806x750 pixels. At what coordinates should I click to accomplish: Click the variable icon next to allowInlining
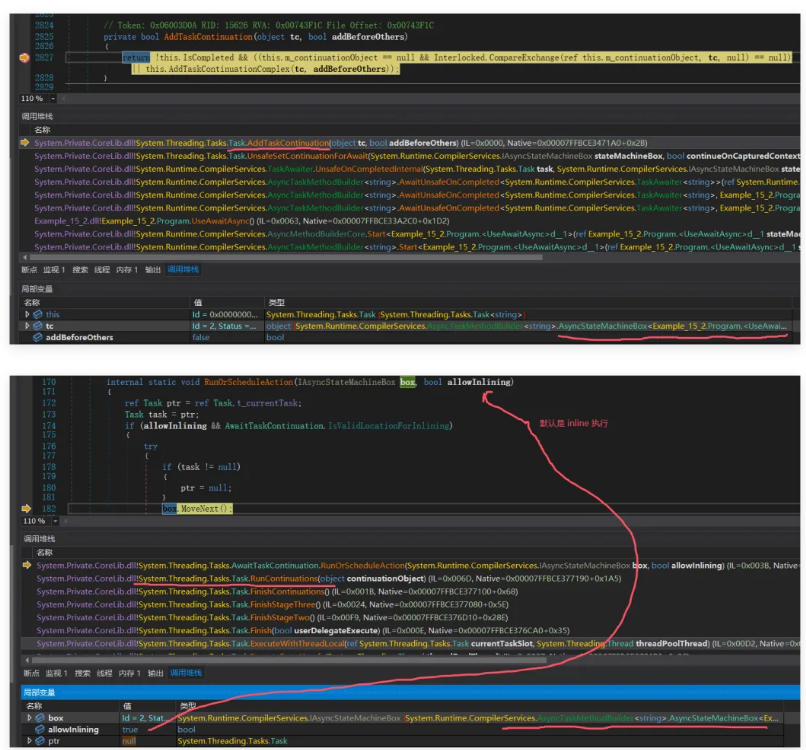40,729
